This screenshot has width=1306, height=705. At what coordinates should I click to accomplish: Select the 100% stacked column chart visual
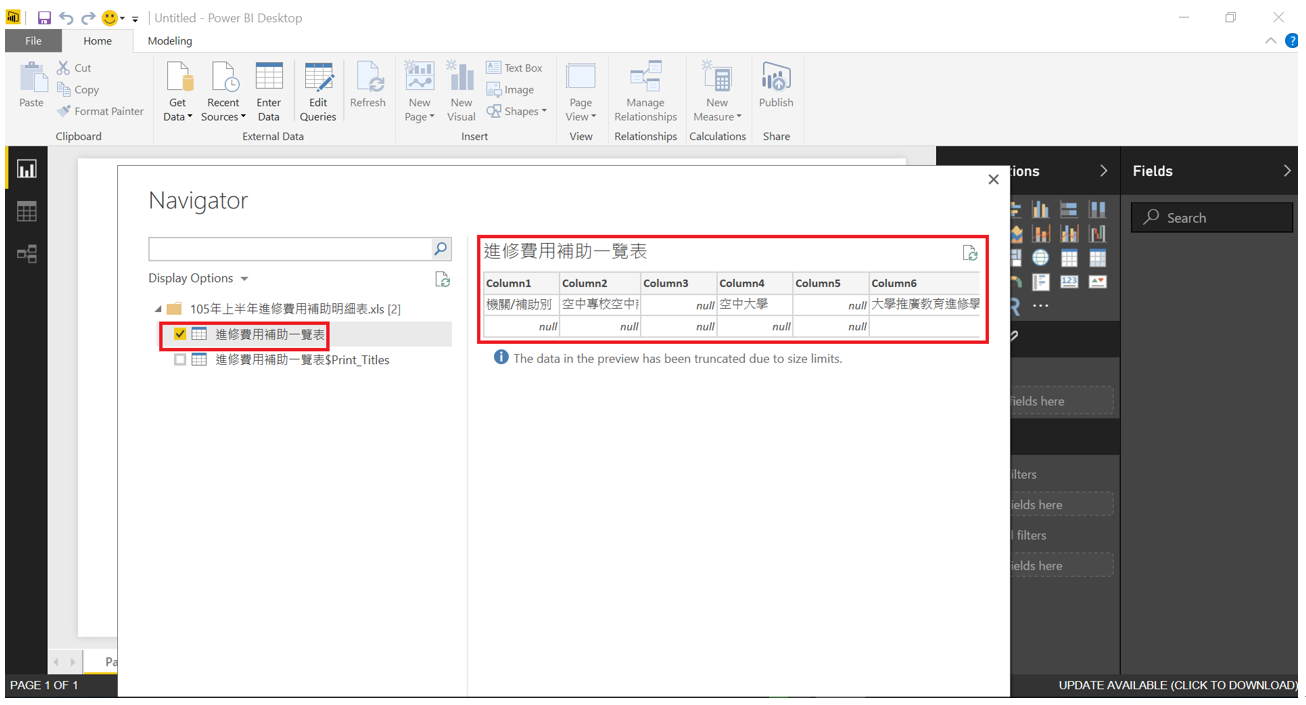coord(1097,209)
